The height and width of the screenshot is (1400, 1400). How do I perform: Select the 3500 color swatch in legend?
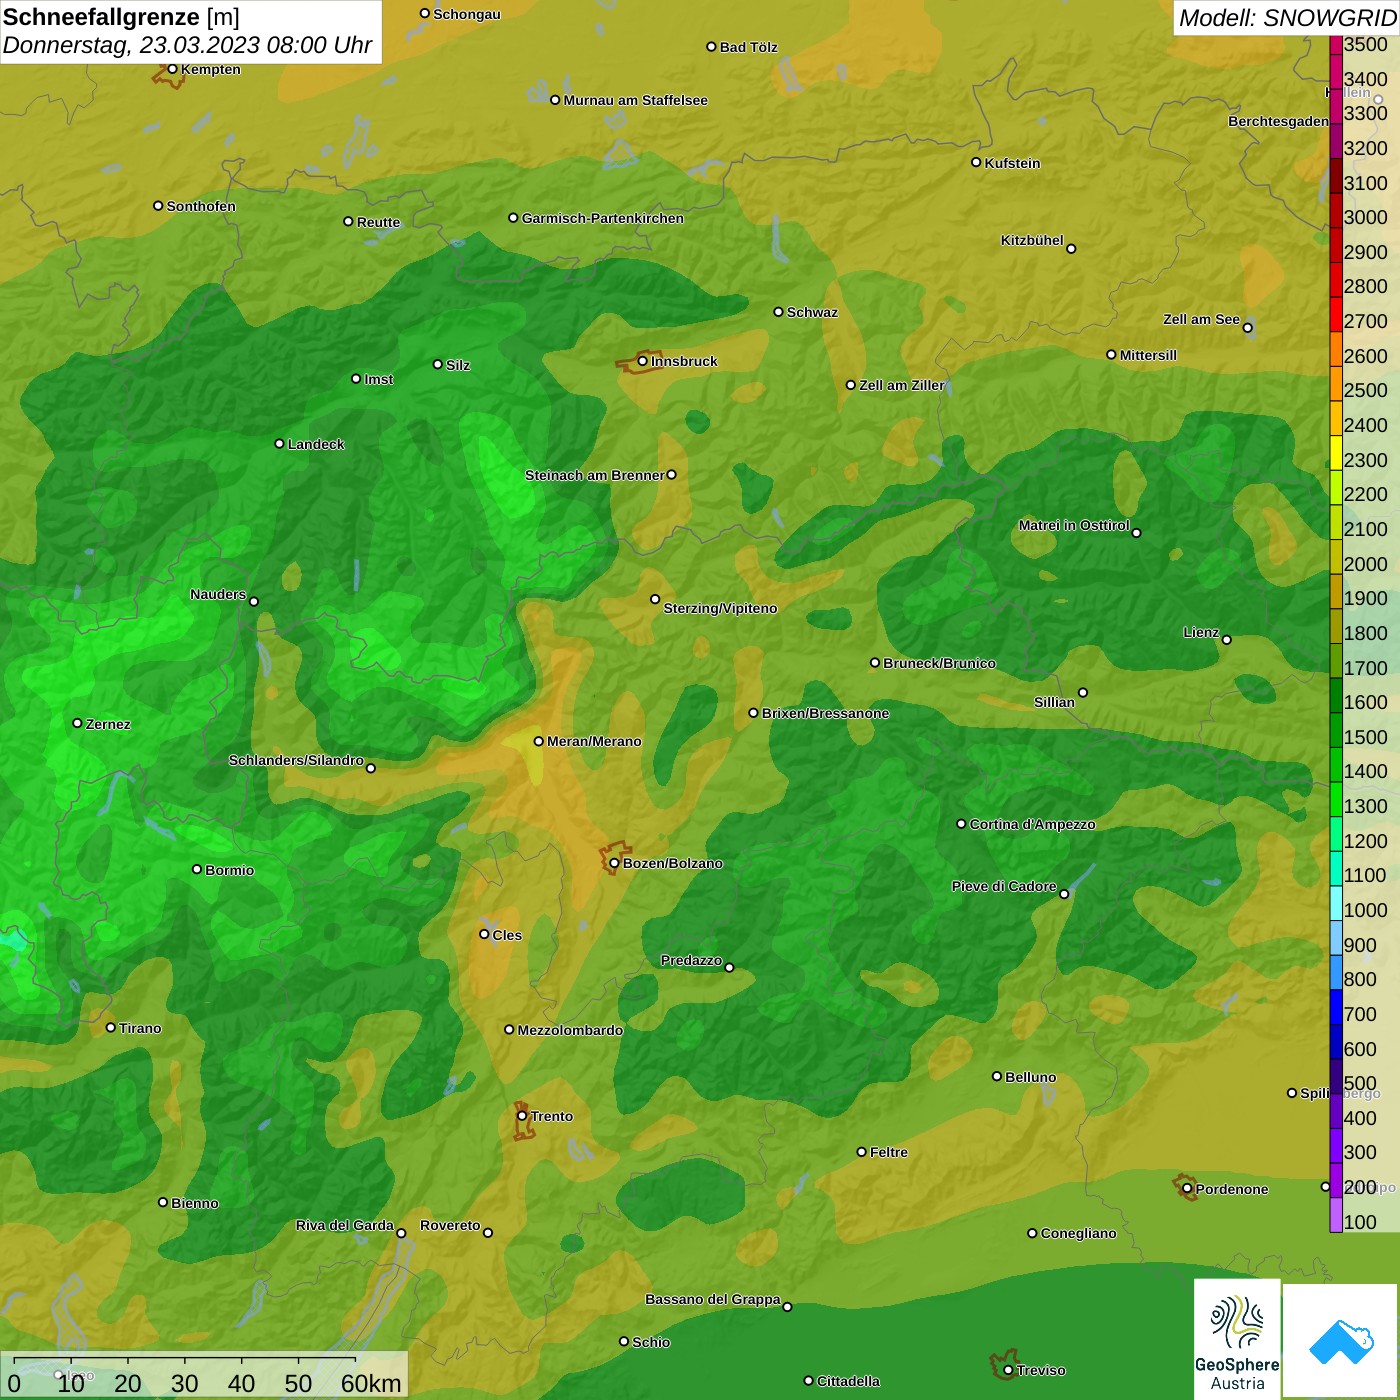pyautogui.click(x=1336, y=45)
